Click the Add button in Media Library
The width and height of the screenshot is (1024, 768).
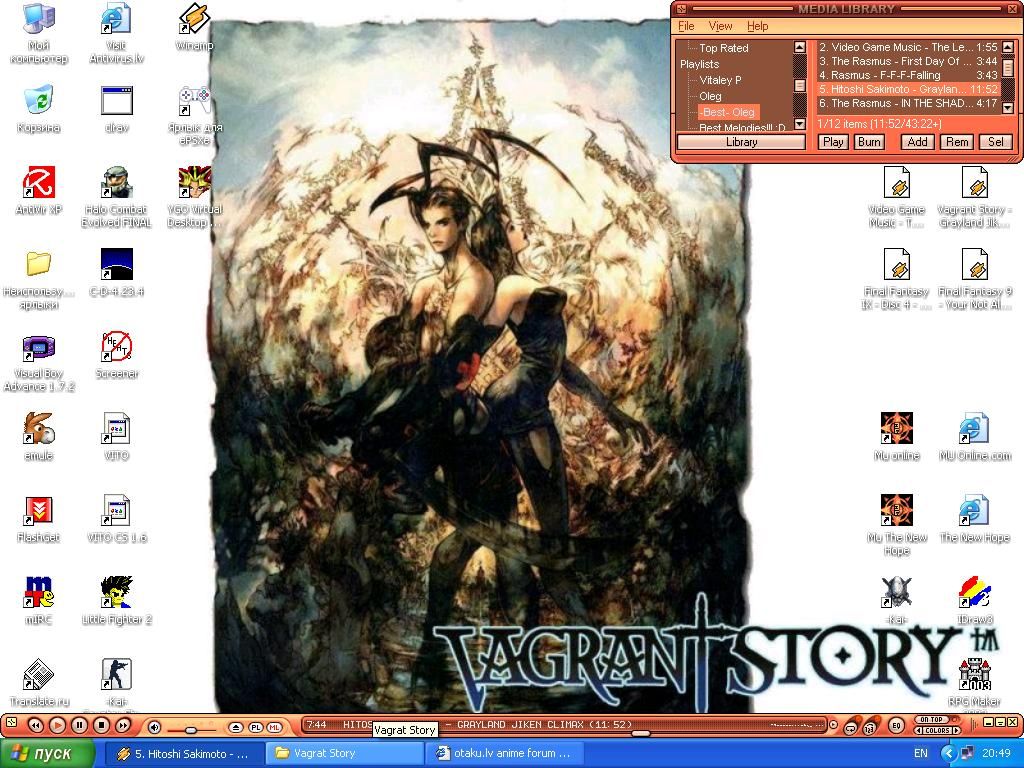(x=917, y=142)
